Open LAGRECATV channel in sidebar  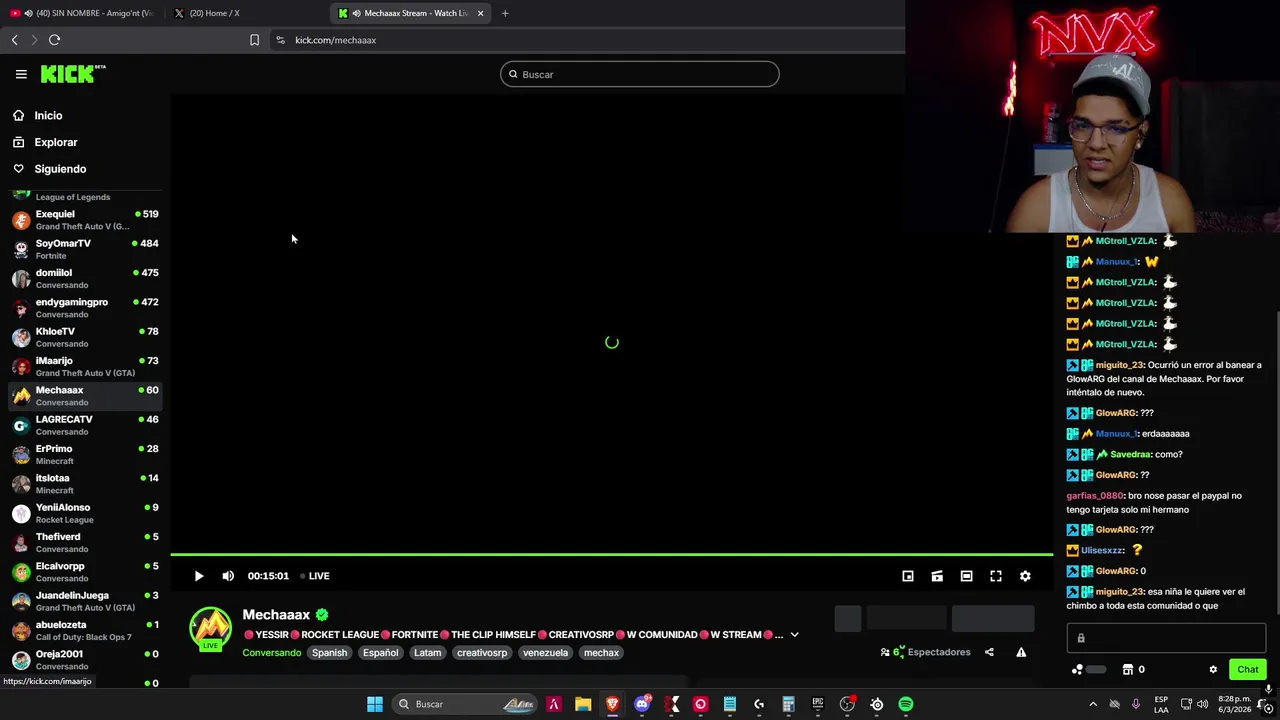pos(85,425)
